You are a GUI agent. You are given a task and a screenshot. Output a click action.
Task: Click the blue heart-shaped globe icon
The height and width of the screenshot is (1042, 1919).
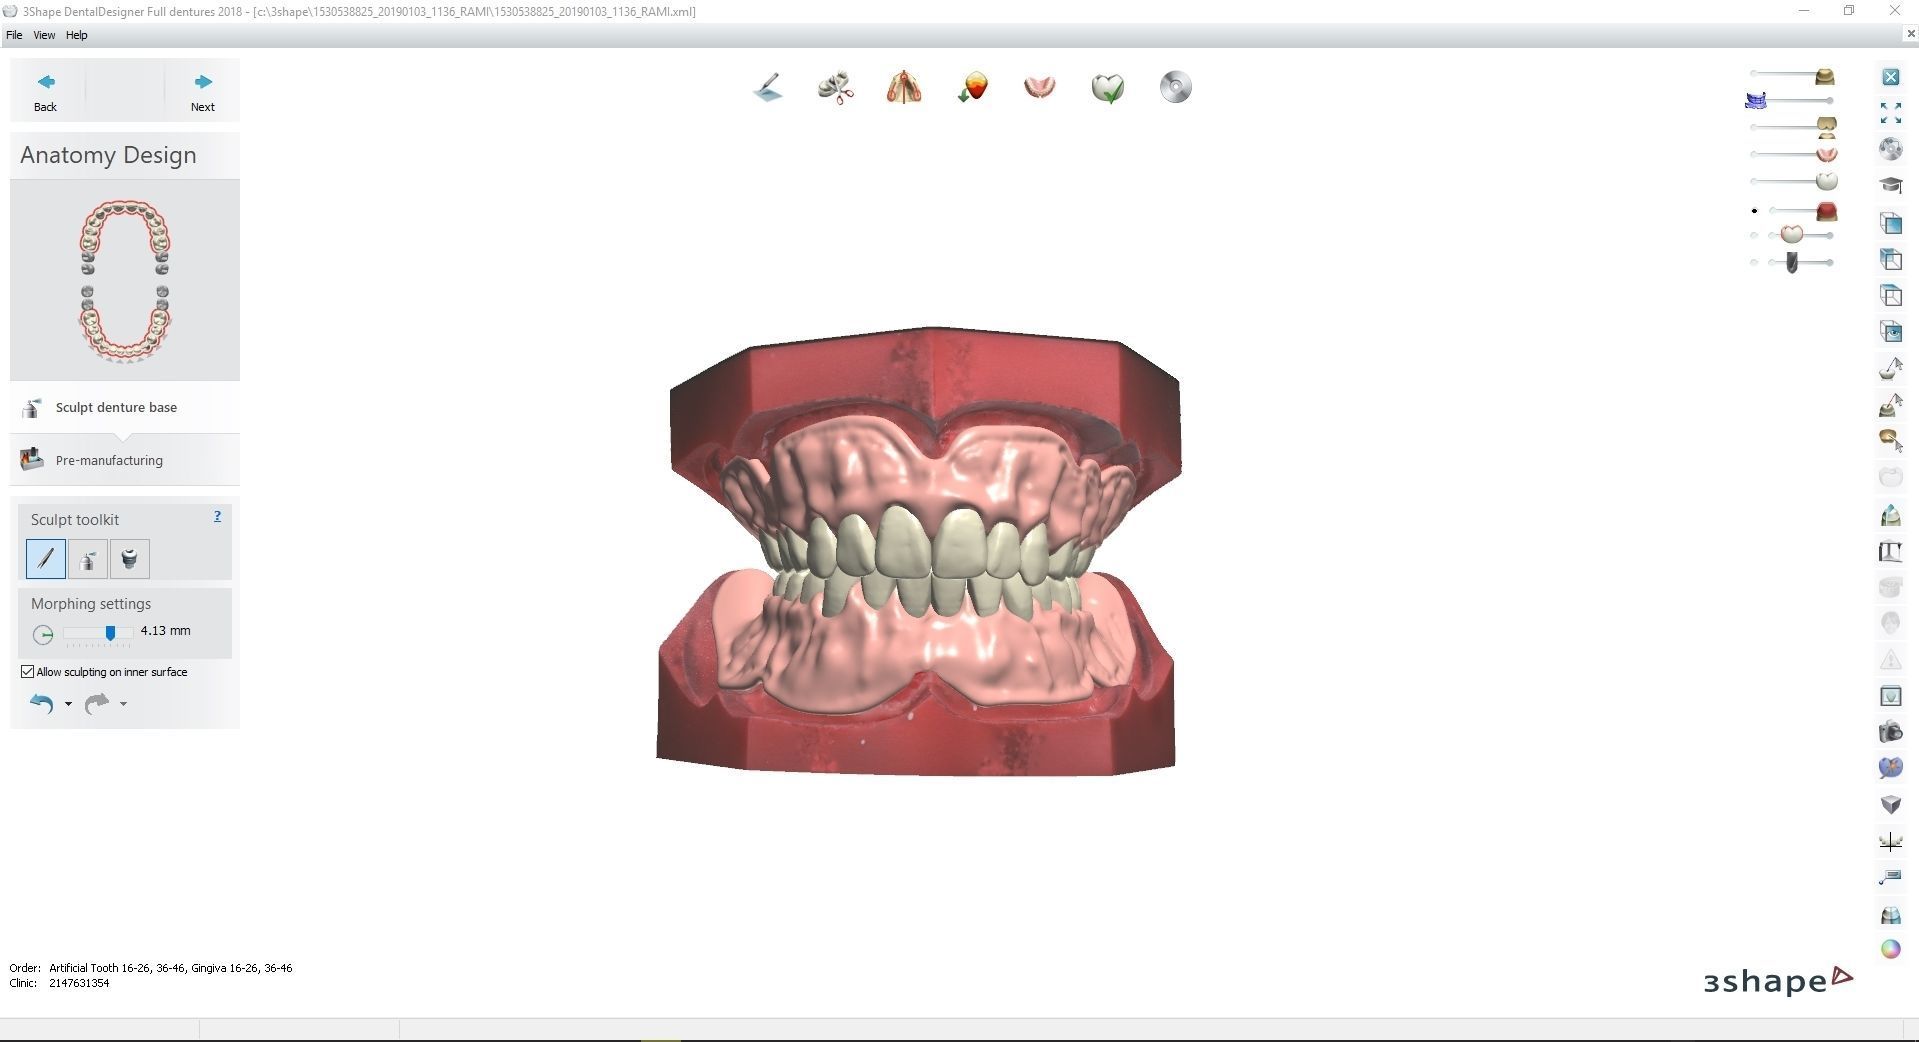1891,768
